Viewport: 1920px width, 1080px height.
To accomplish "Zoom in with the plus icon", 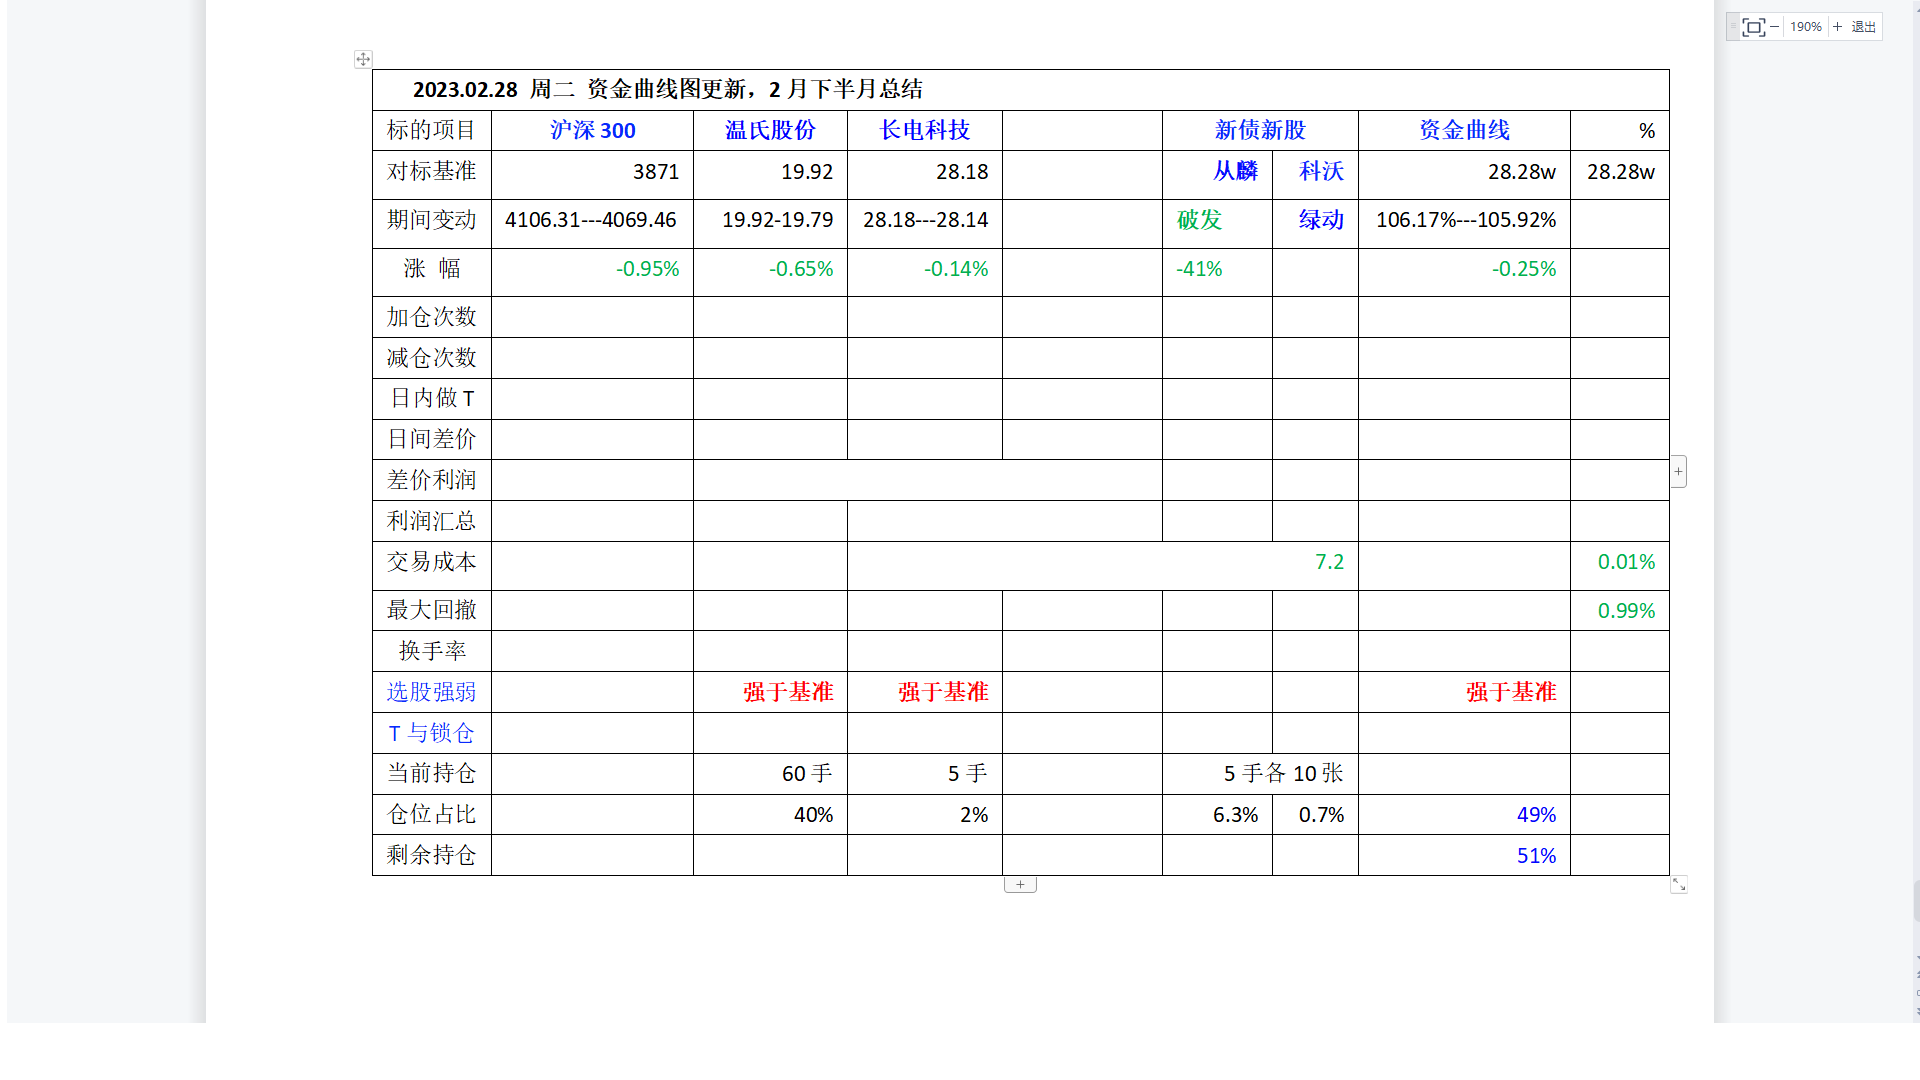I will tap(1837, 27).
